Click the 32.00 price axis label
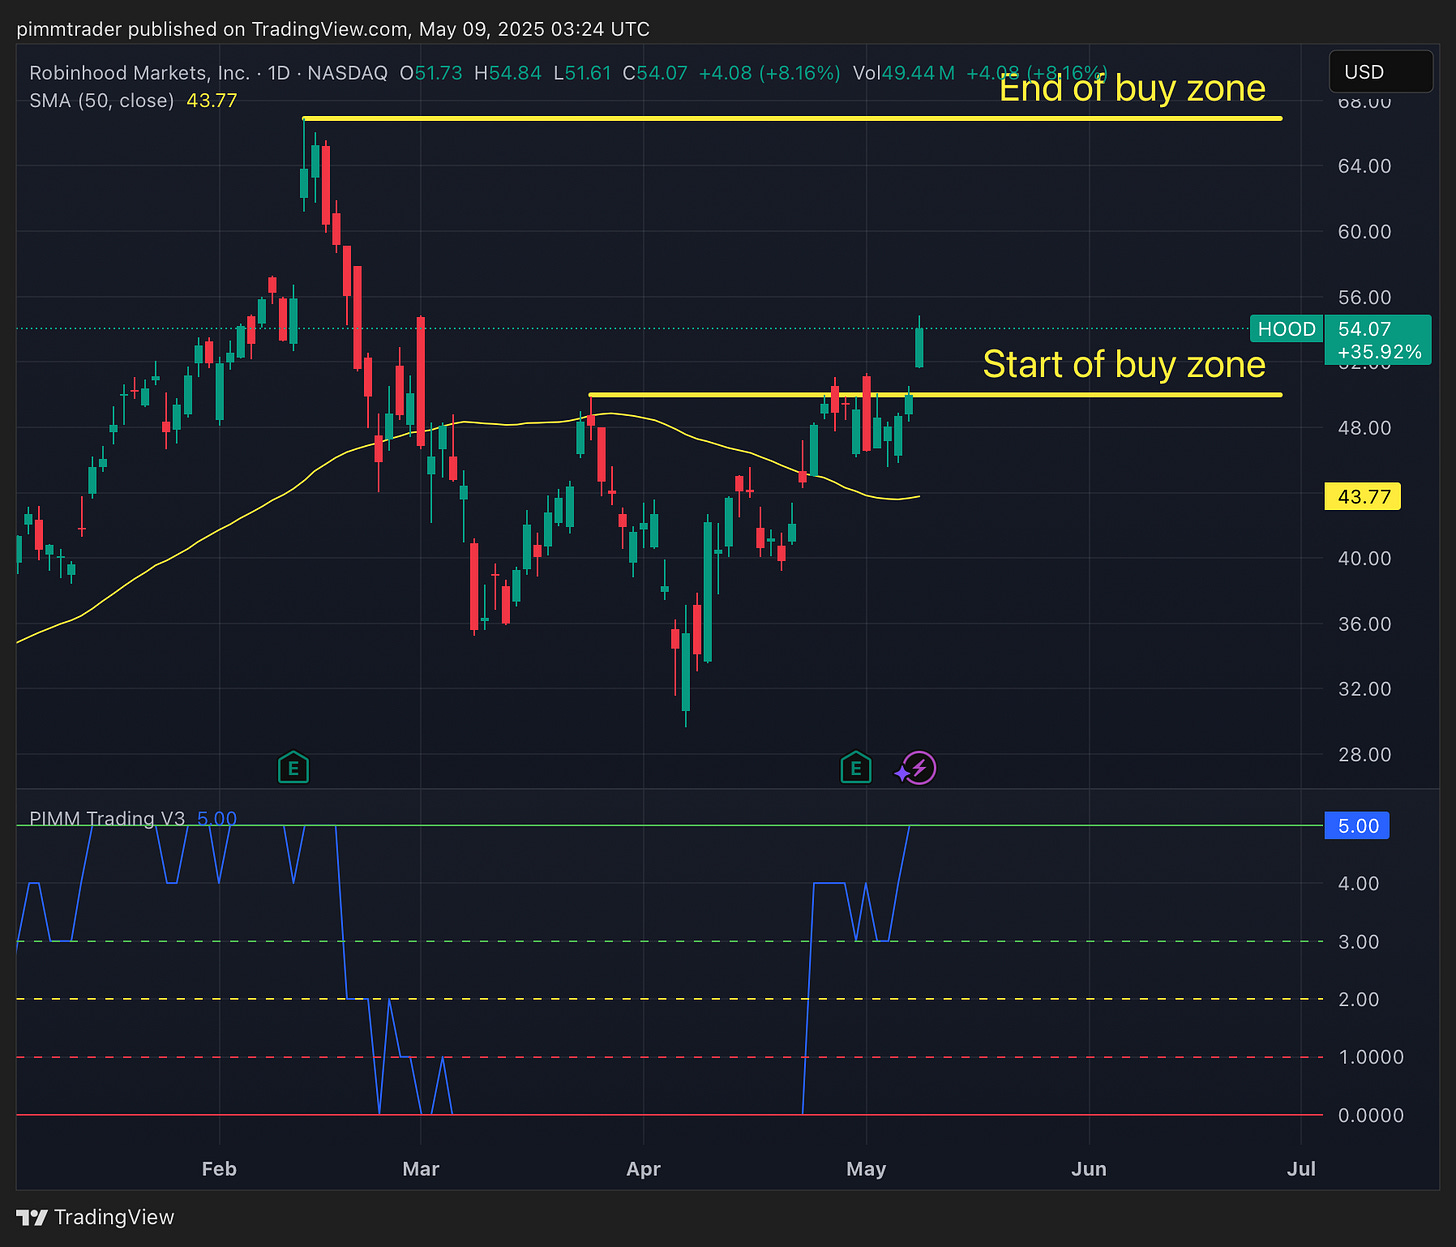Image resolution: width=1456 pixels, height=1247 pixels. pyautogui.click(x=1364, y=689)
